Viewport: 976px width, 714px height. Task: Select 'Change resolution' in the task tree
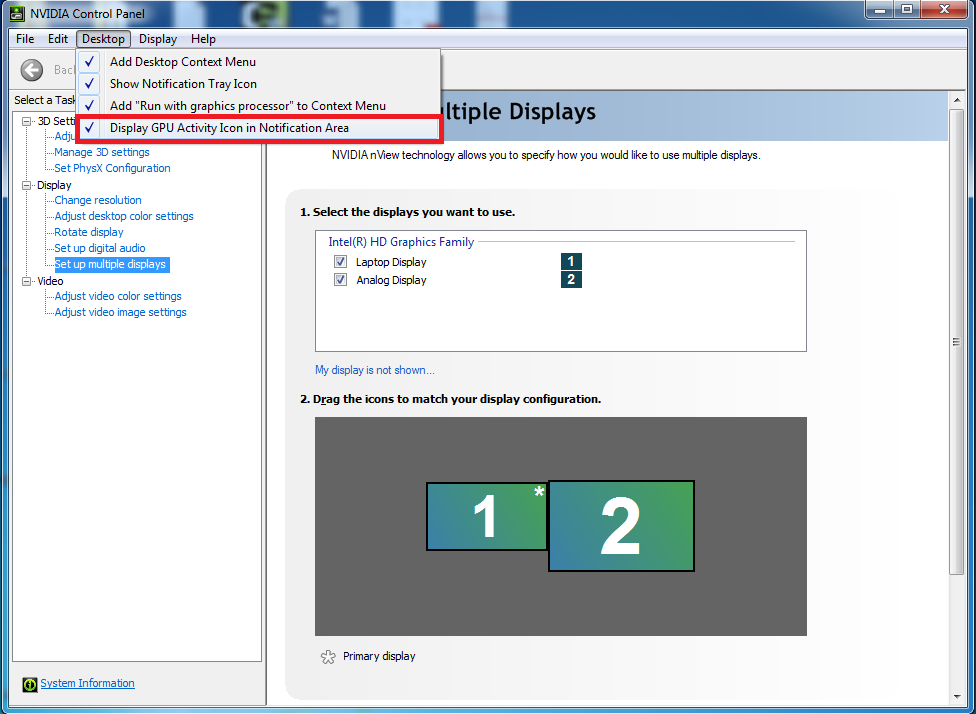coord(97,200)
